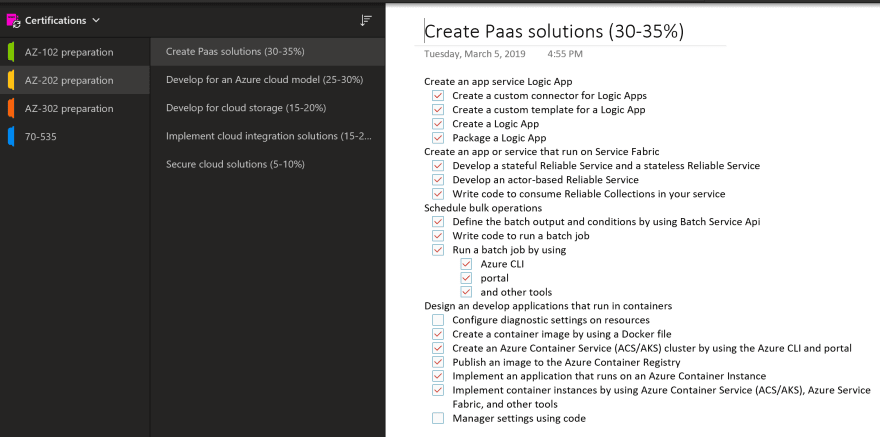Open the Certifications notebook dropdown
The width and height of the screenshot is (880, 437).
[x=96, y=20]
